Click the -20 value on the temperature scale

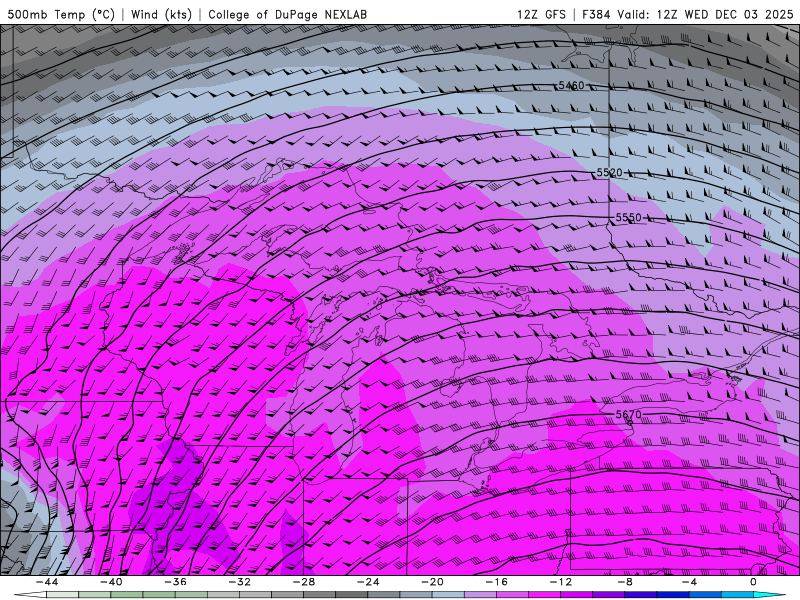click(433, 582)
